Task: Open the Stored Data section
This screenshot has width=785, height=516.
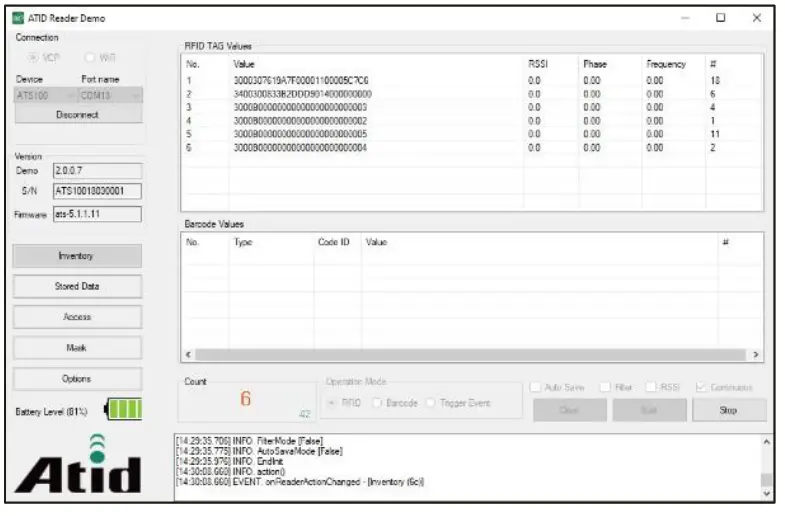Action: (x=77, y=287)
